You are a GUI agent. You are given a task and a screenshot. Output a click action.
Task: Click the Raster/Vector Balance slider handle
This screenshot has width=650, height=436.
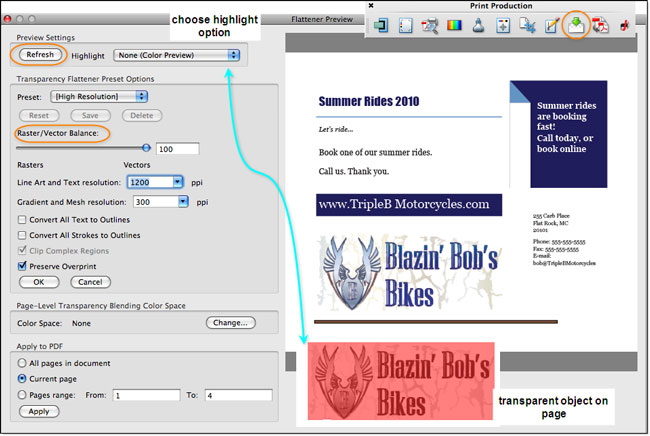[x=146, y=148]
